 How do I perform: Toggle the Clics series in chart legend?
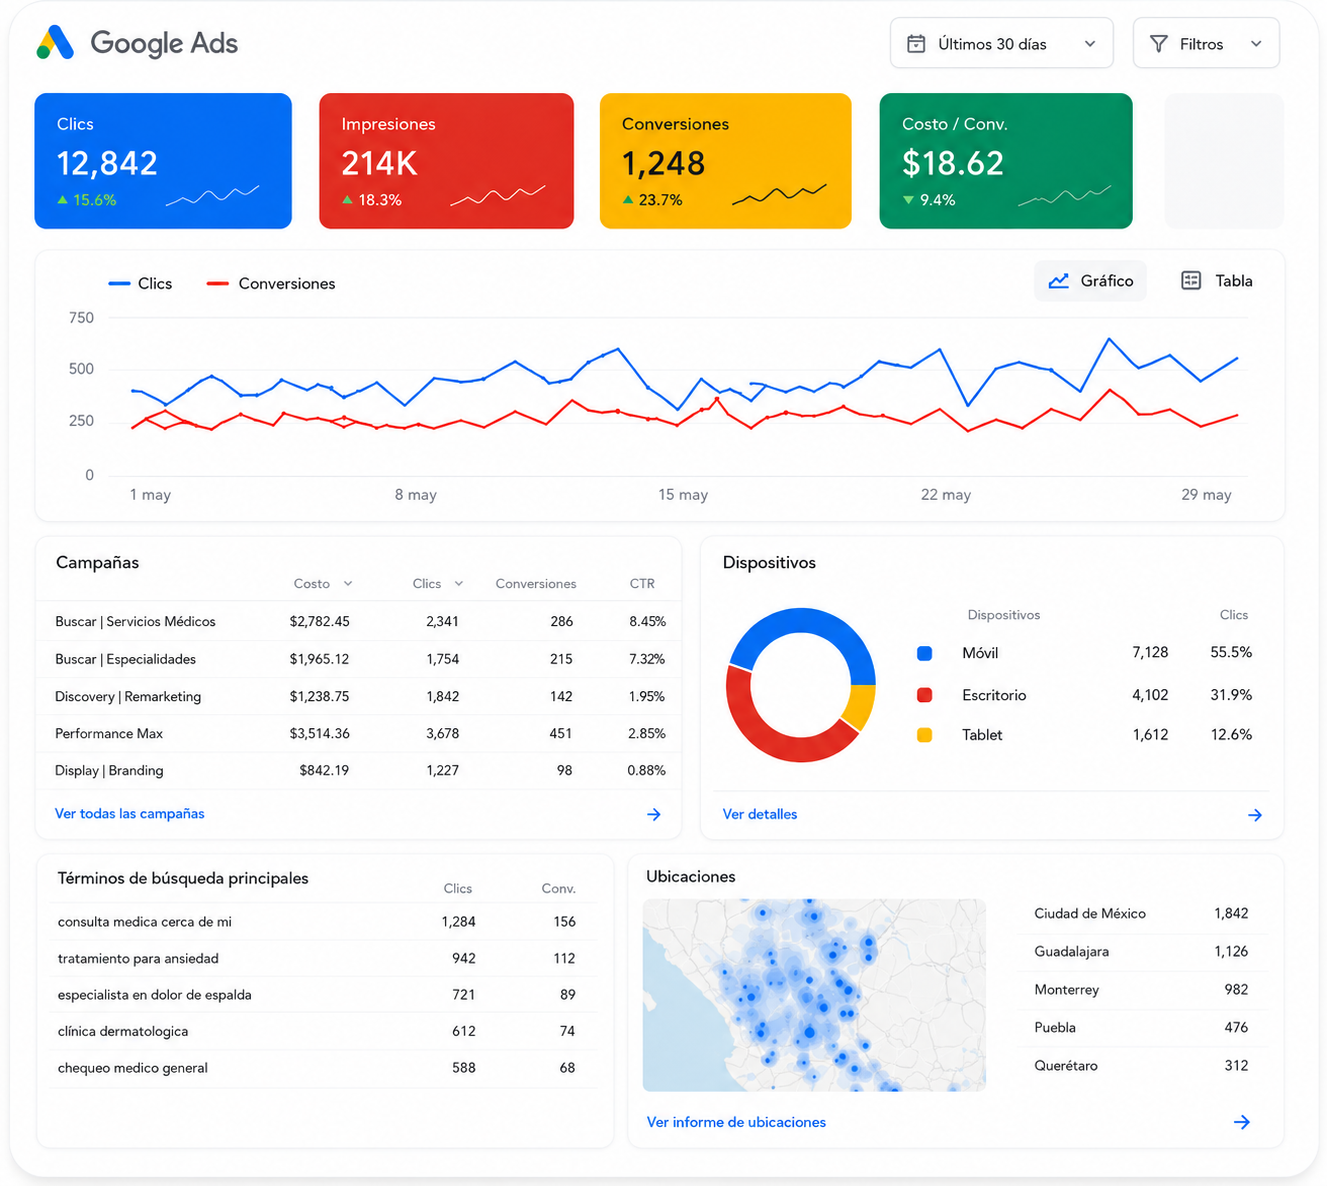(140, 284)
